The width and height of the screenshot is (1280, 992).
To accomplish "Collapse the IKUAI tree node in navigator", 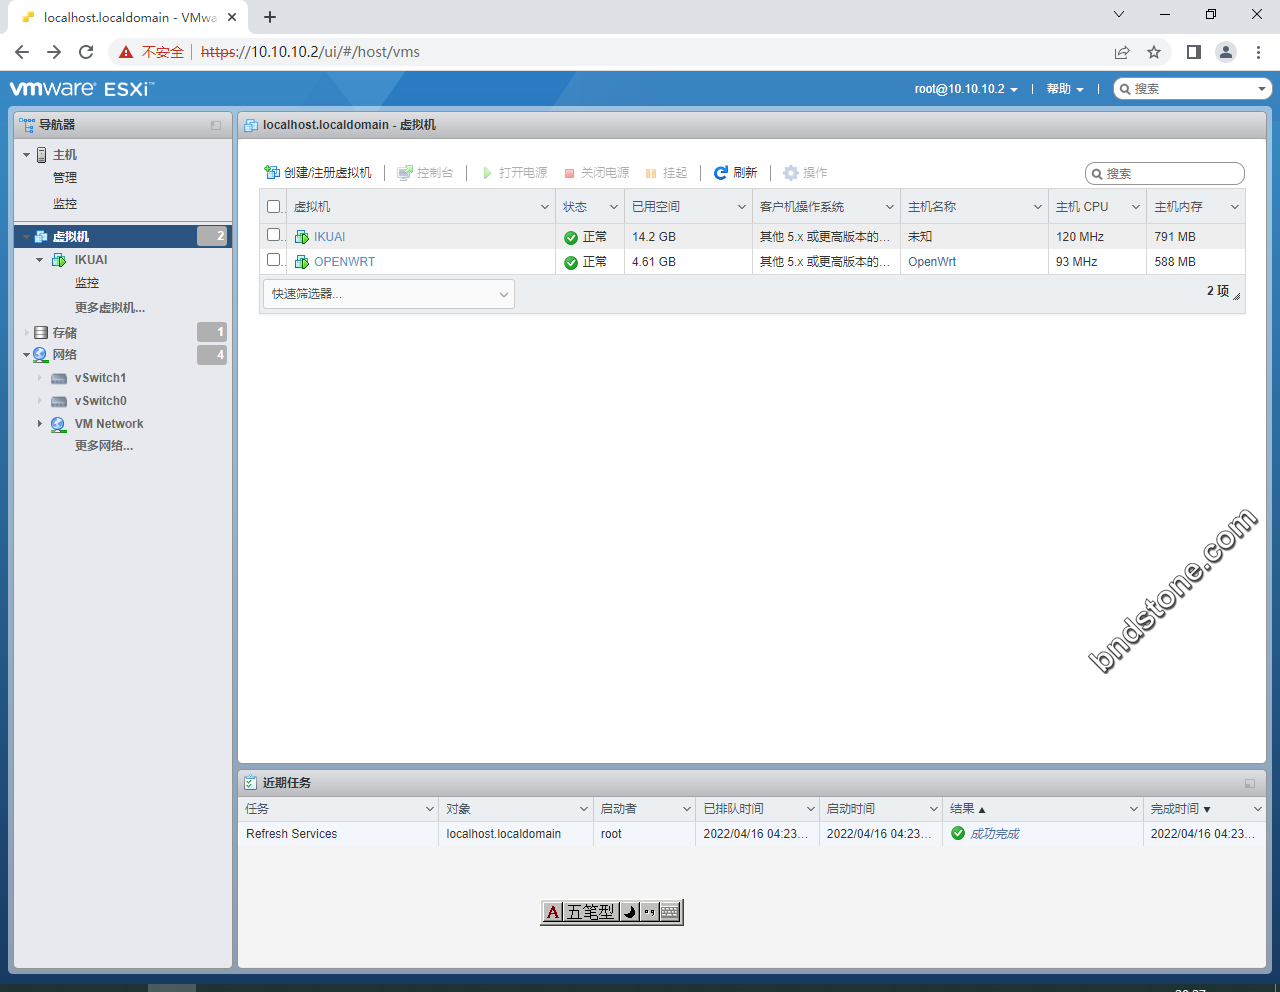I will [x=40, y=260].
